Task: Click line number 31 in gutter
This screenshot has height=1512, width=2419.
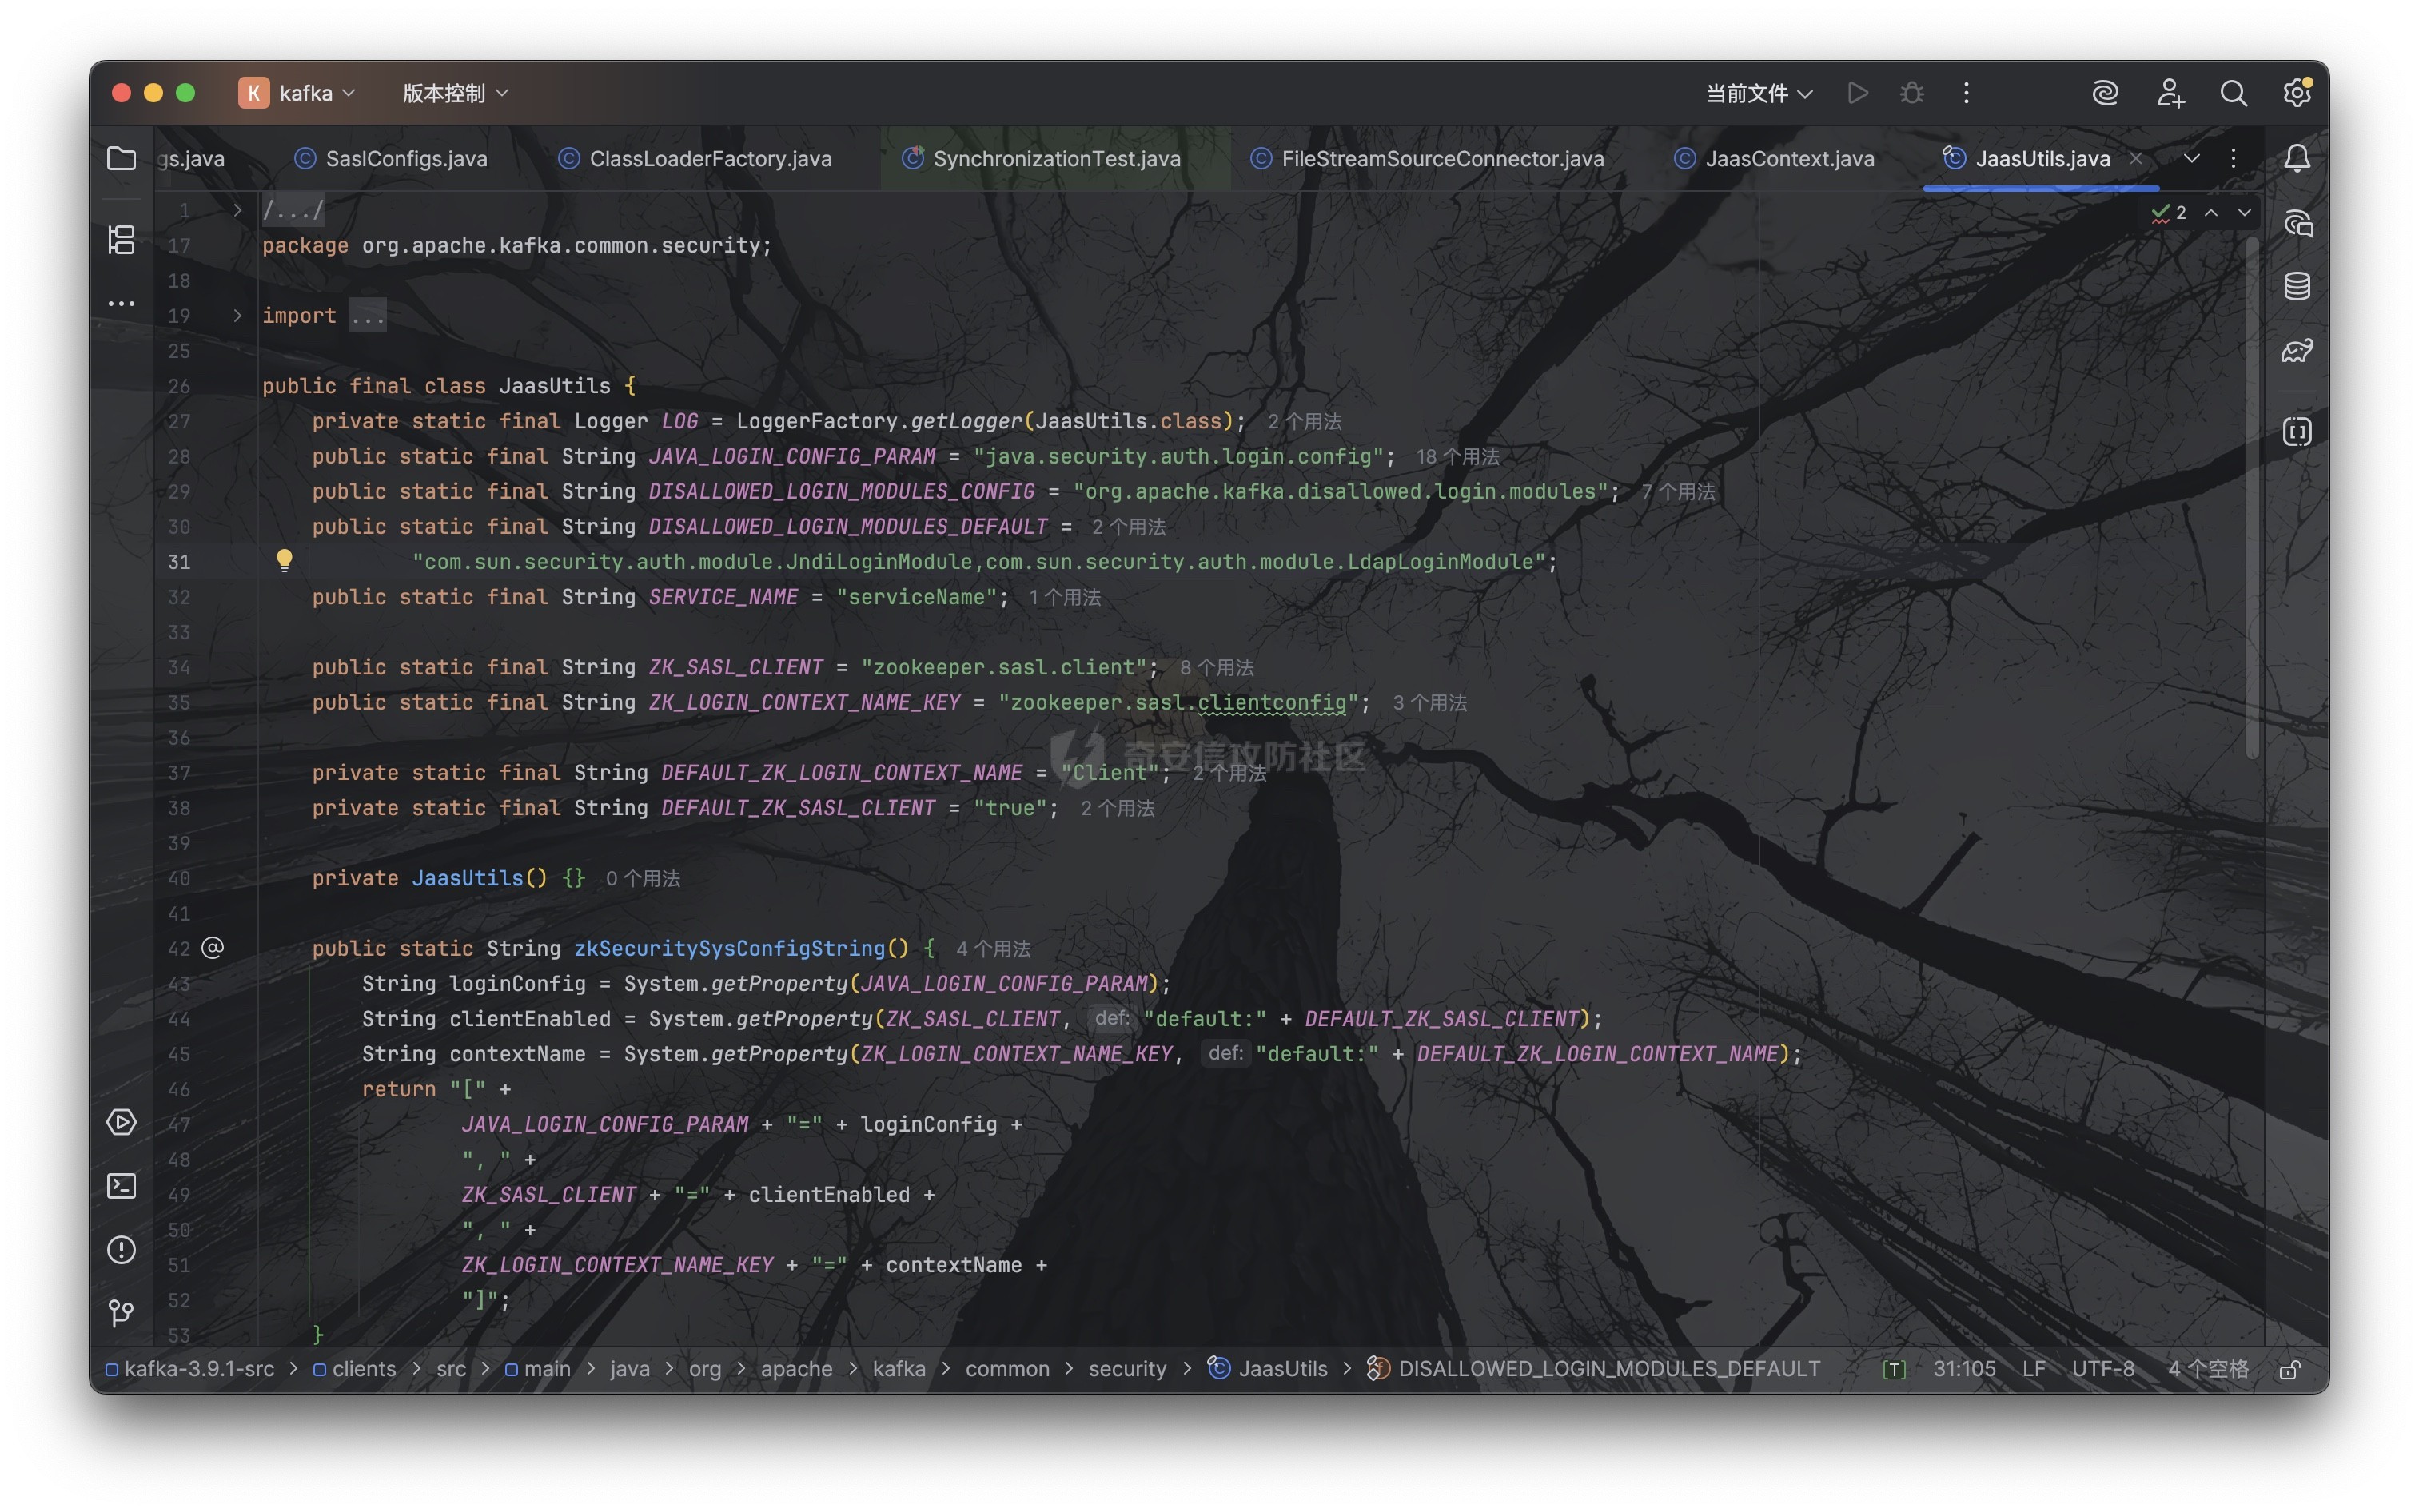Action: pos(179,562)
